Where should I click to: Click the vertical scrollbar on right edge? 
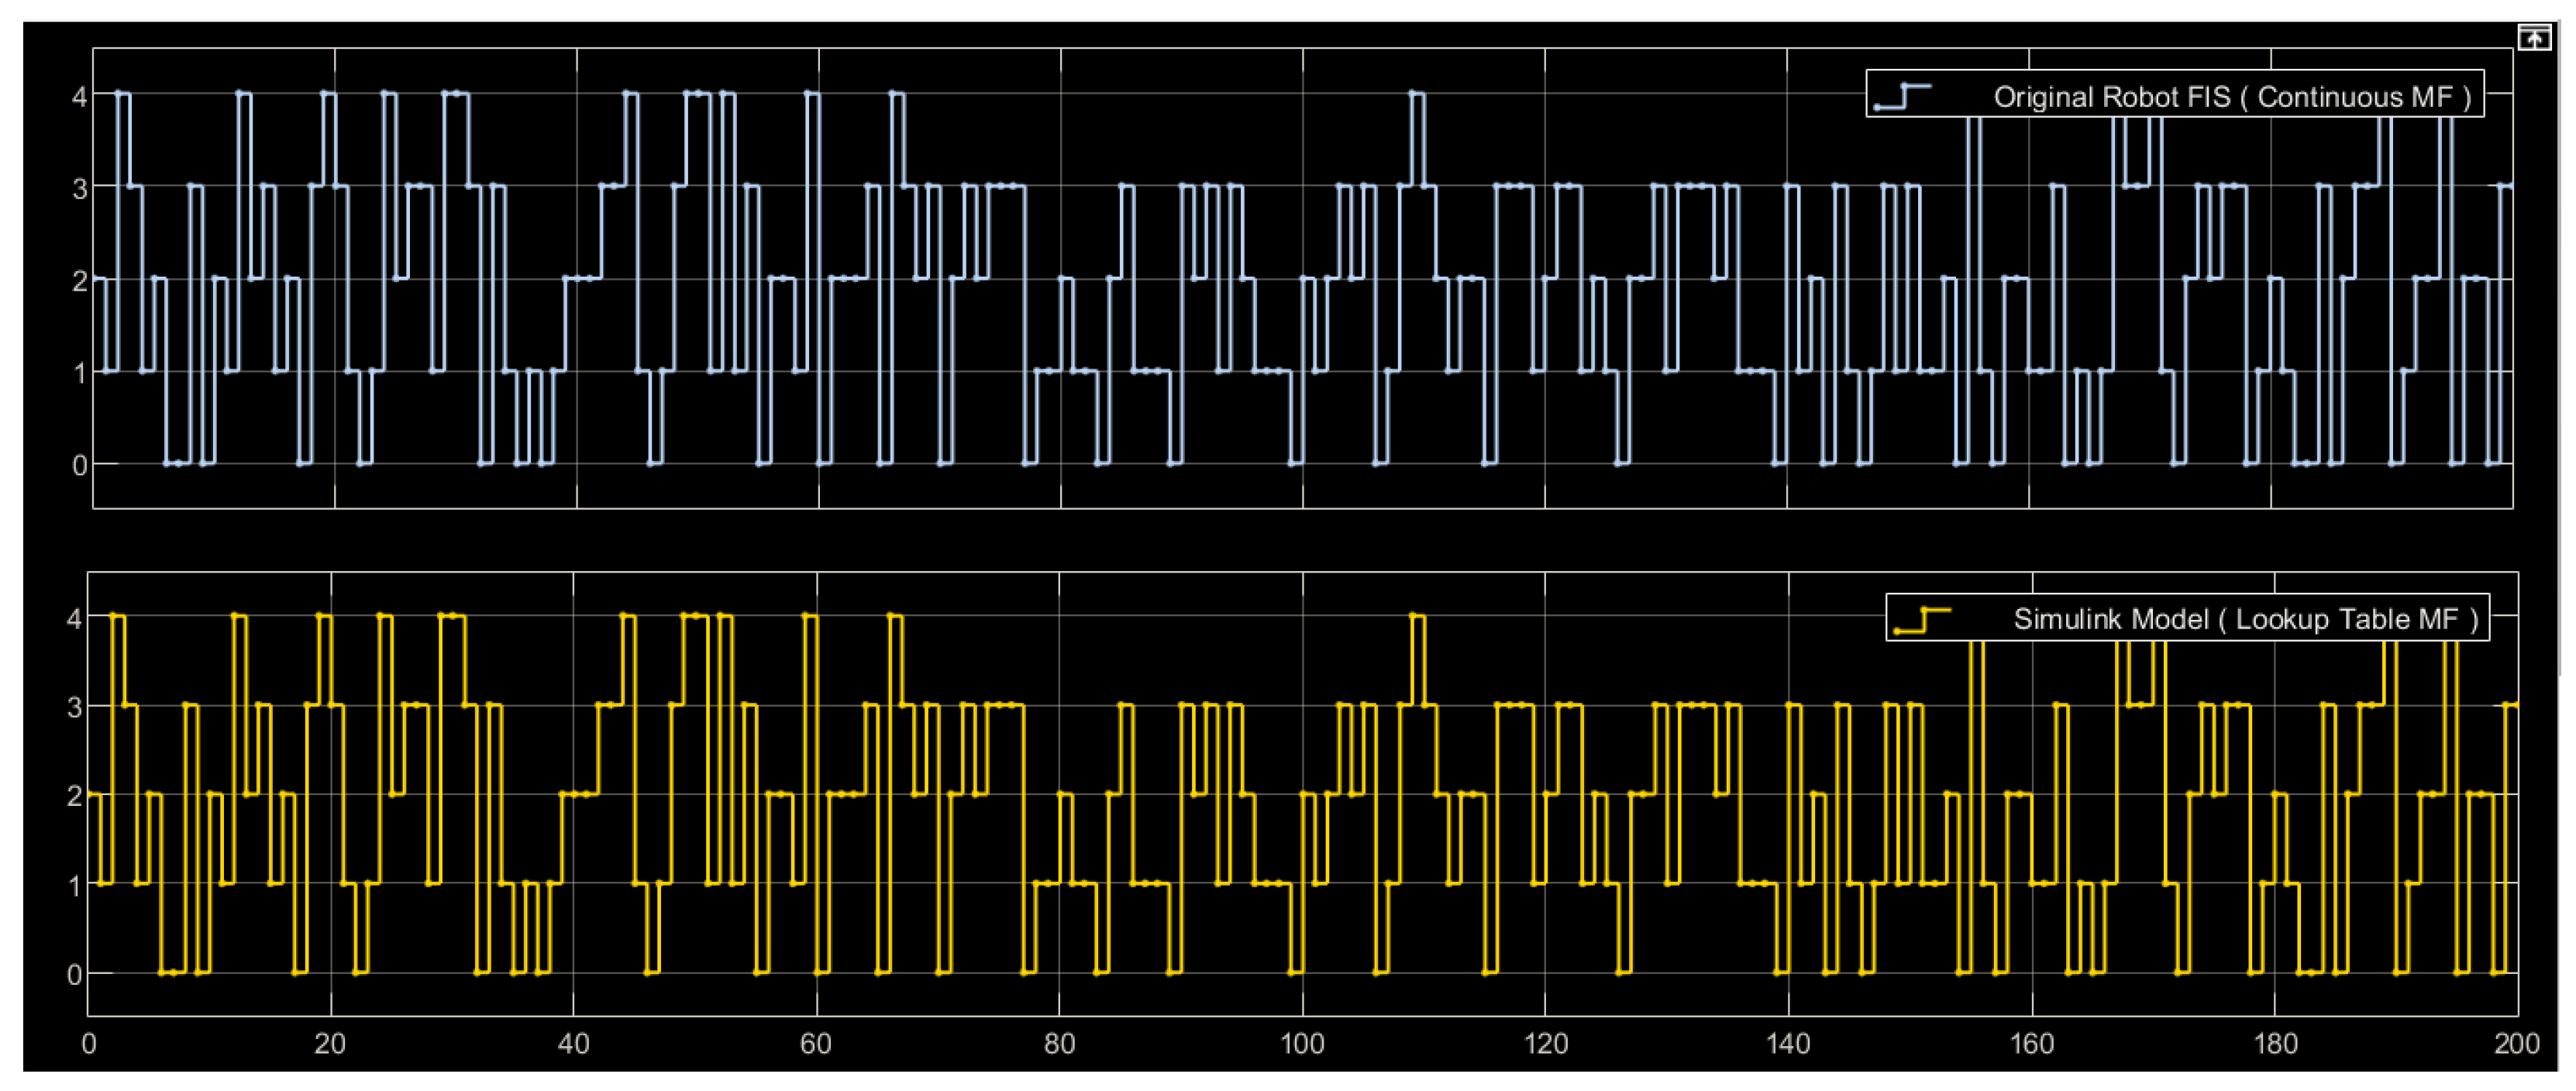(x=2561, y=350)
